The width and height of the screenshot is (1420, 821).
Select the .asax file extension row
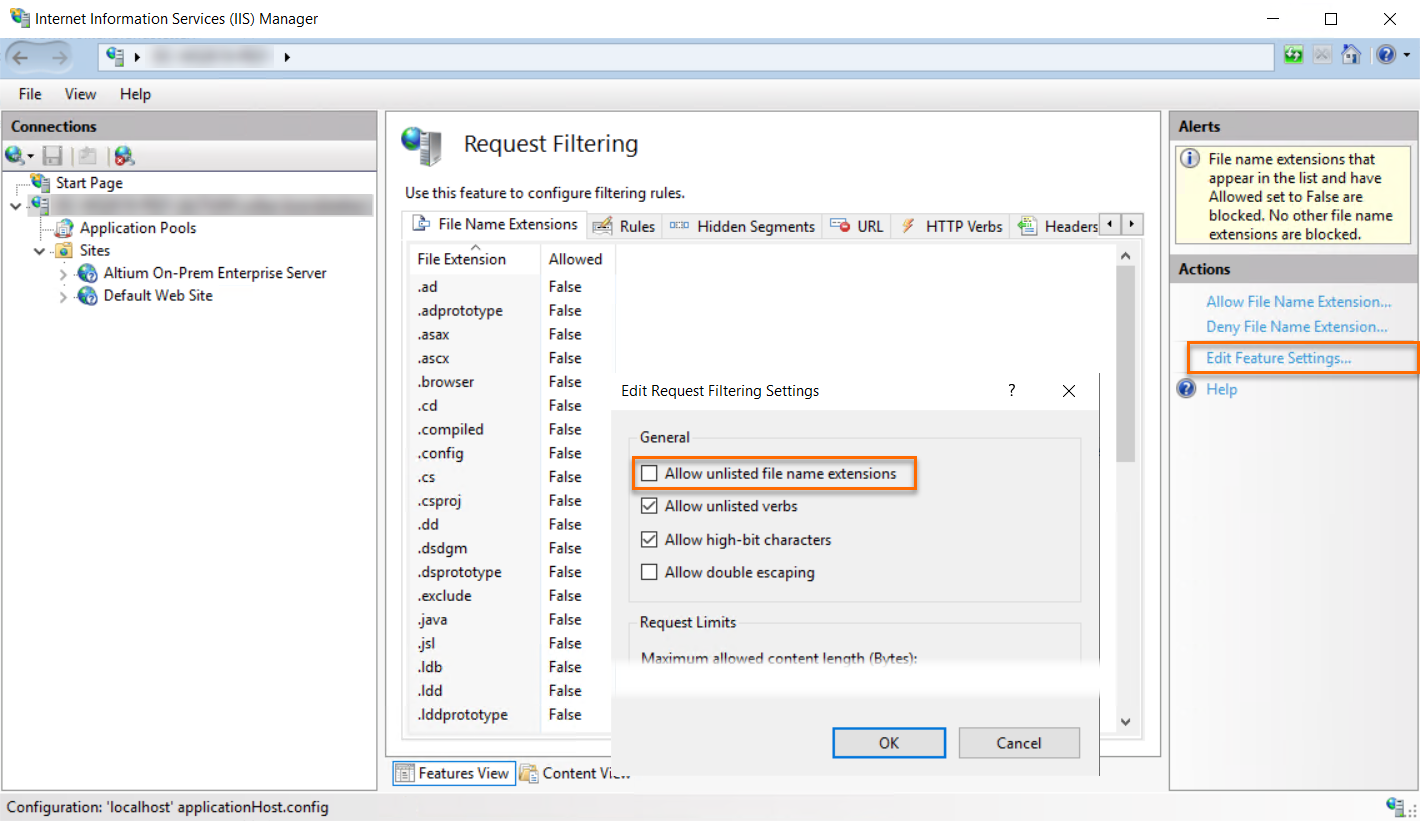511,334
